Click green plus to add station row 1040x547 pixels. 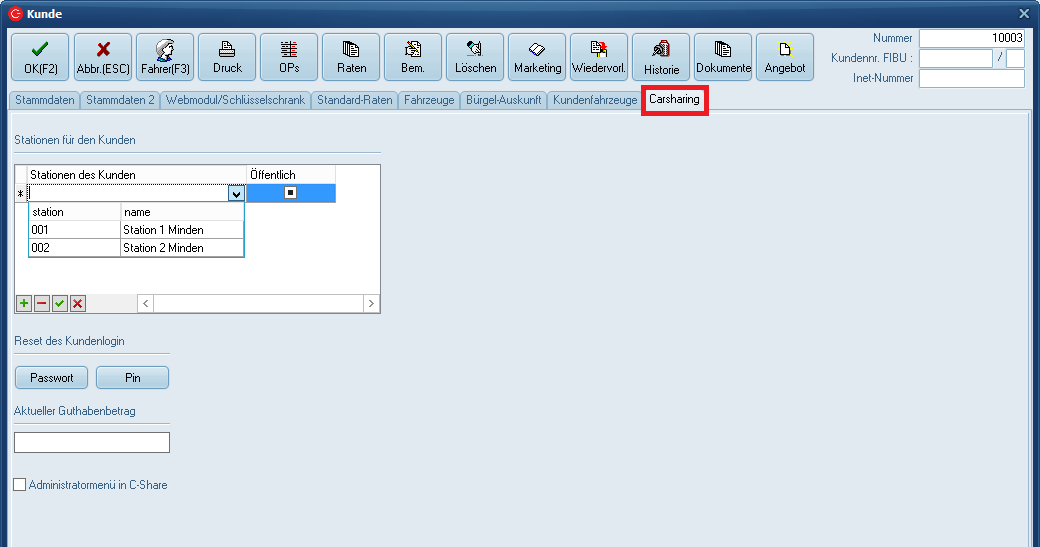click(24, 303)
